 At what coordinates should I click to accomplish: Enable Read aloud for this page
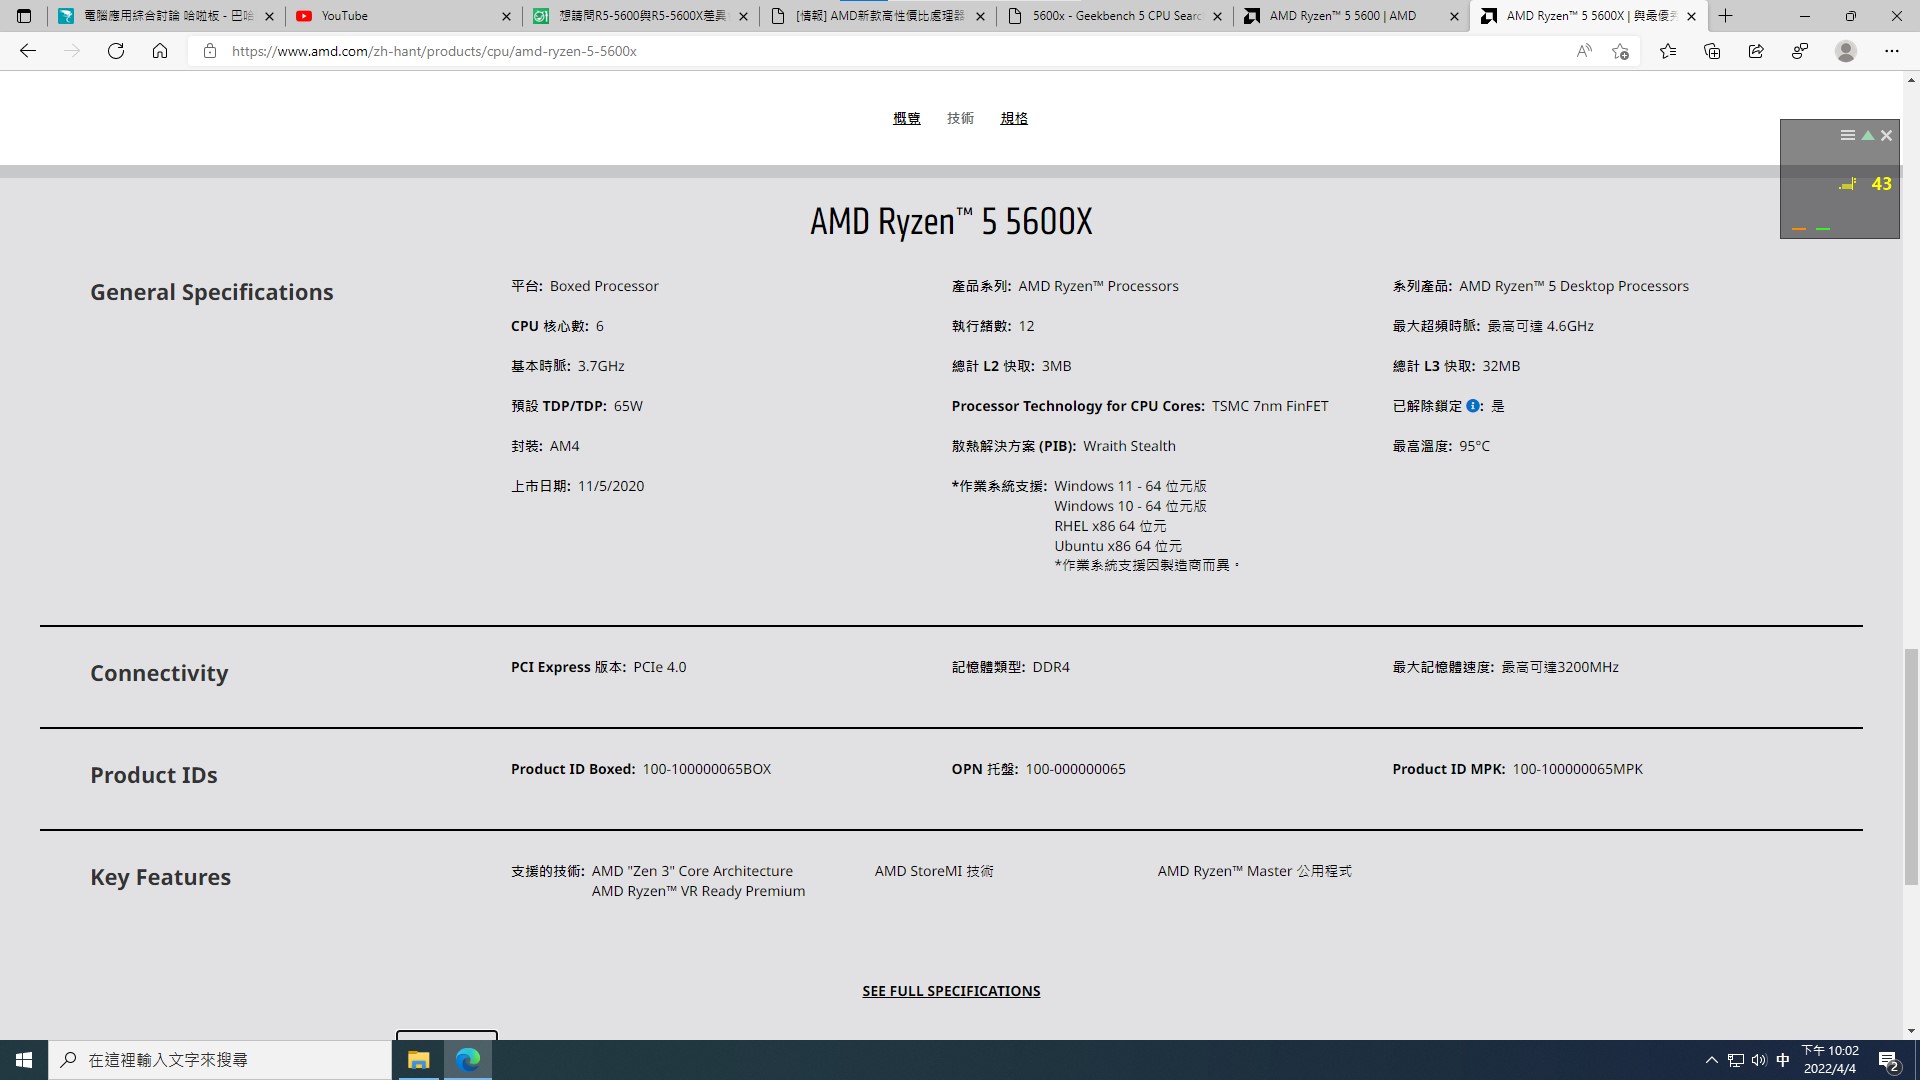tap(1584, 51)
